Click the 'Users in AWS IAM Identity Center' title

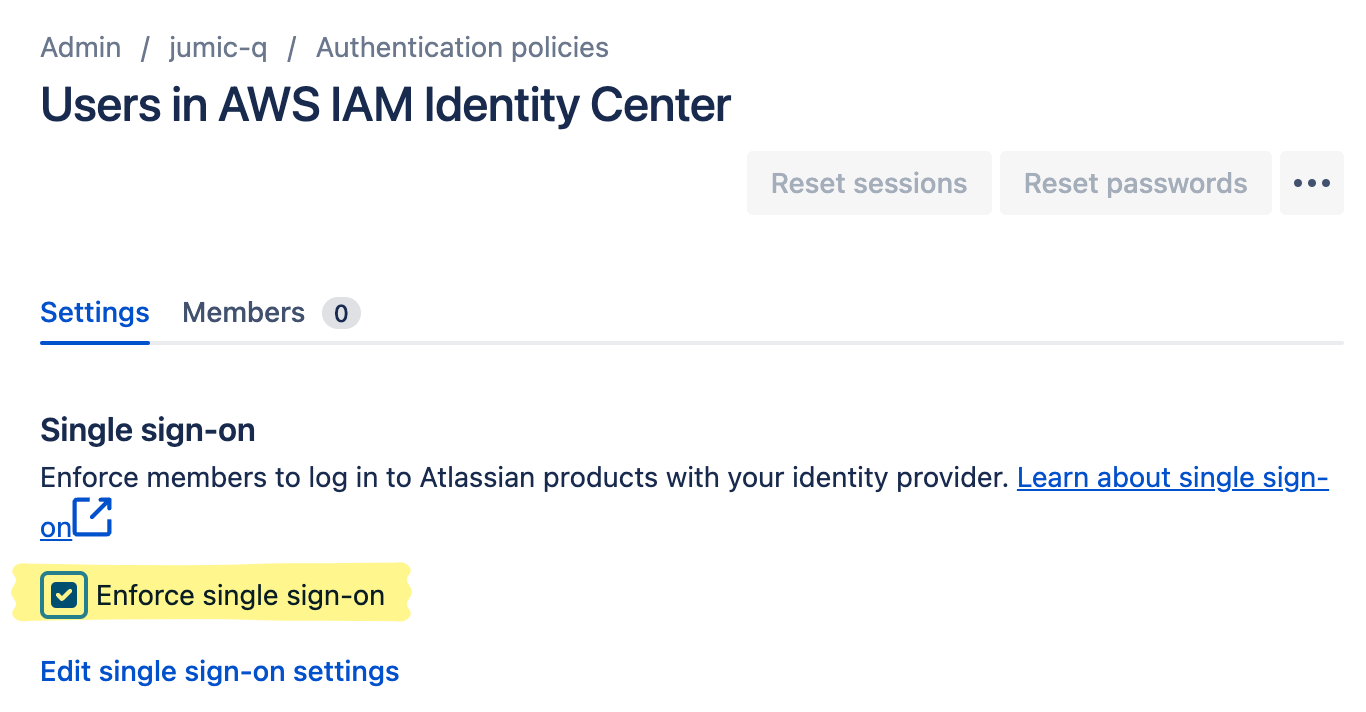[x=385, y=105]
